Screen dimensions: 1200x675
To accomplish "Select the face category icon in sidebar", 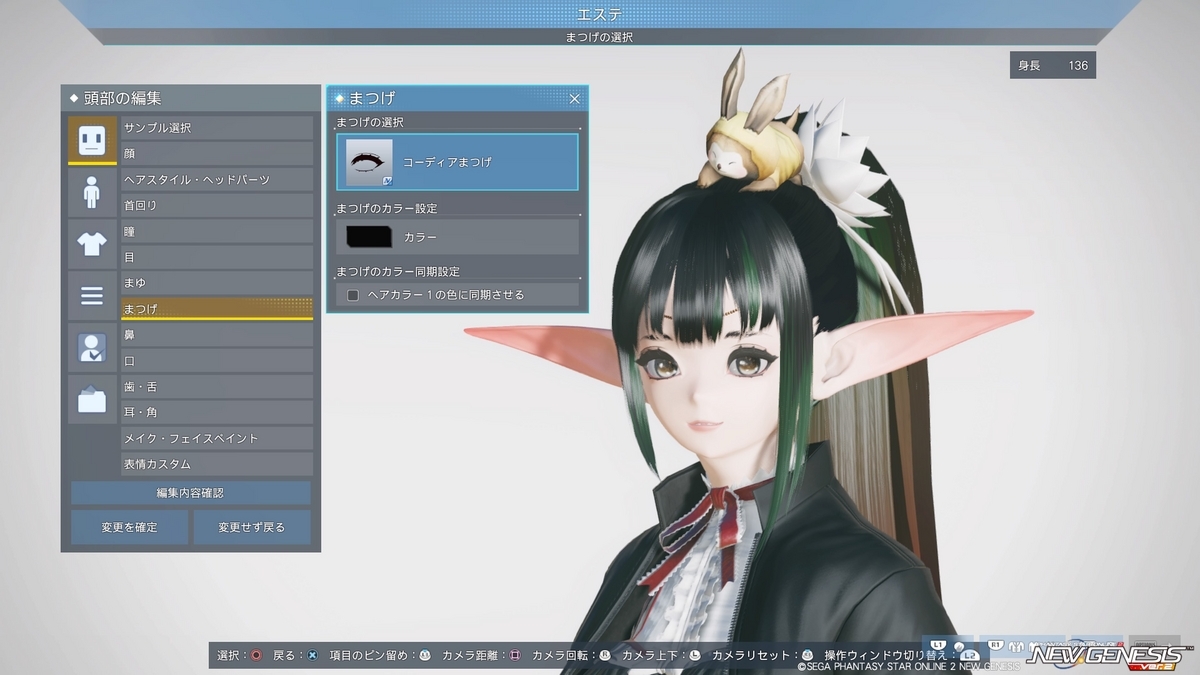I will pos(92,139).
